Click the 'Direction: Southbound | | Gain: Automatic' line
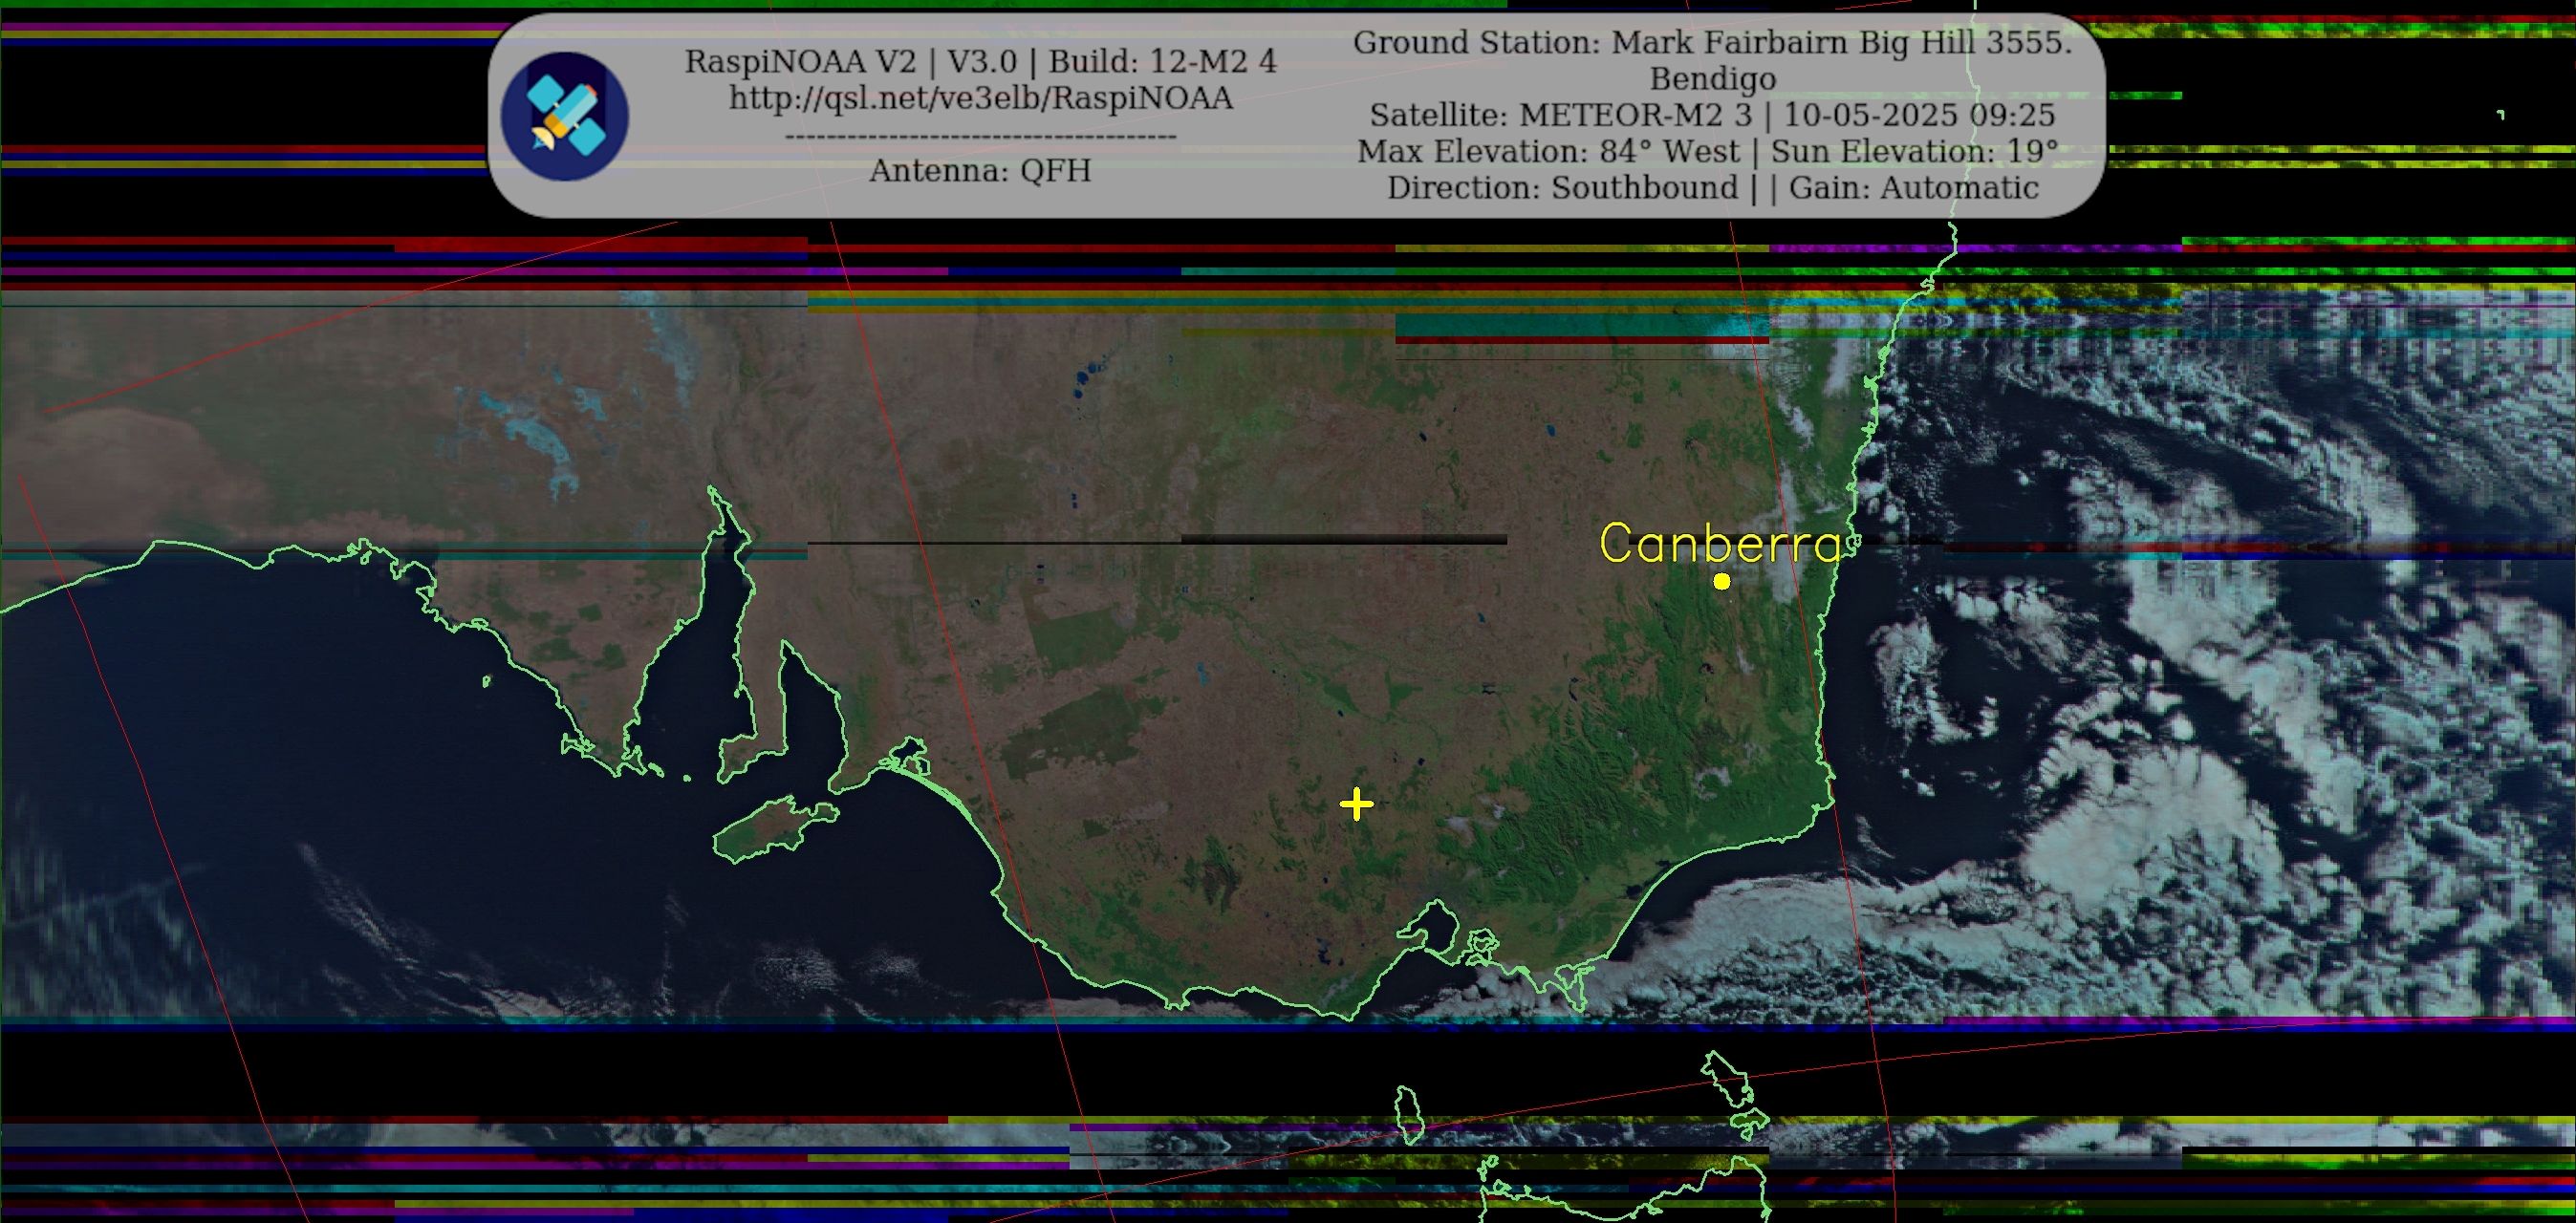Image resolution: width=2576 pixels, height=1223 pixels. pyautogui.click(x=1712, y=188)
